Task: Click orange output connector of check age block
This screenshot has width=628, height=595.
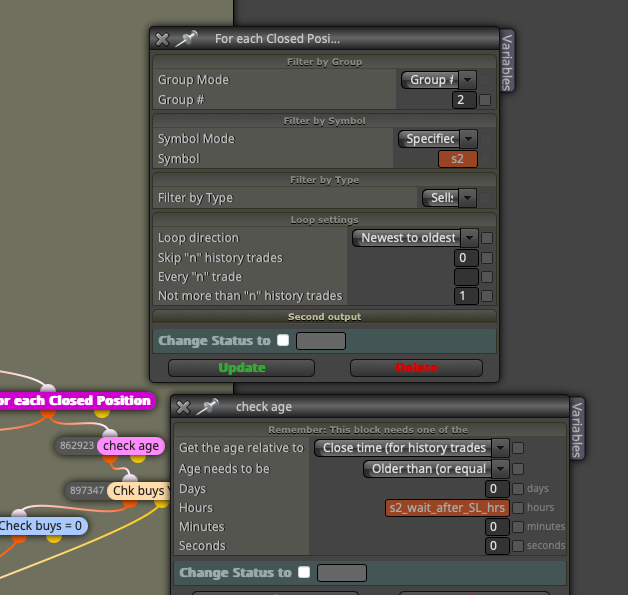Action: pyautogui.click(x=110, y=459)
